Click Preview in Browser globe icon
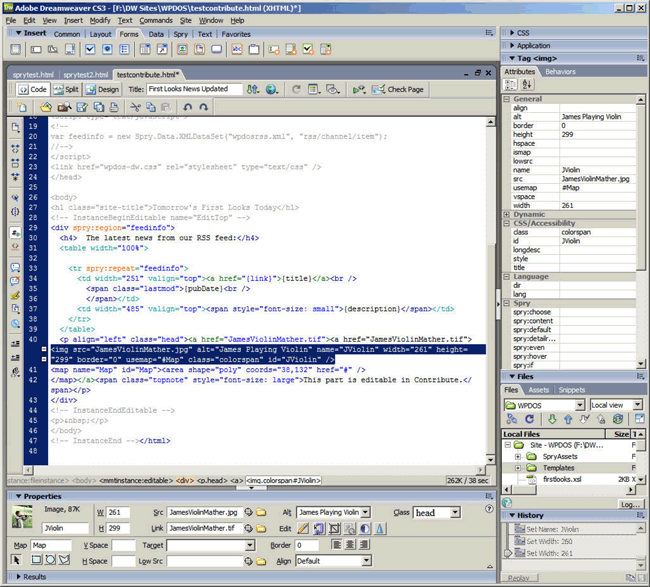The image size is (650, 587). [272, 89]
